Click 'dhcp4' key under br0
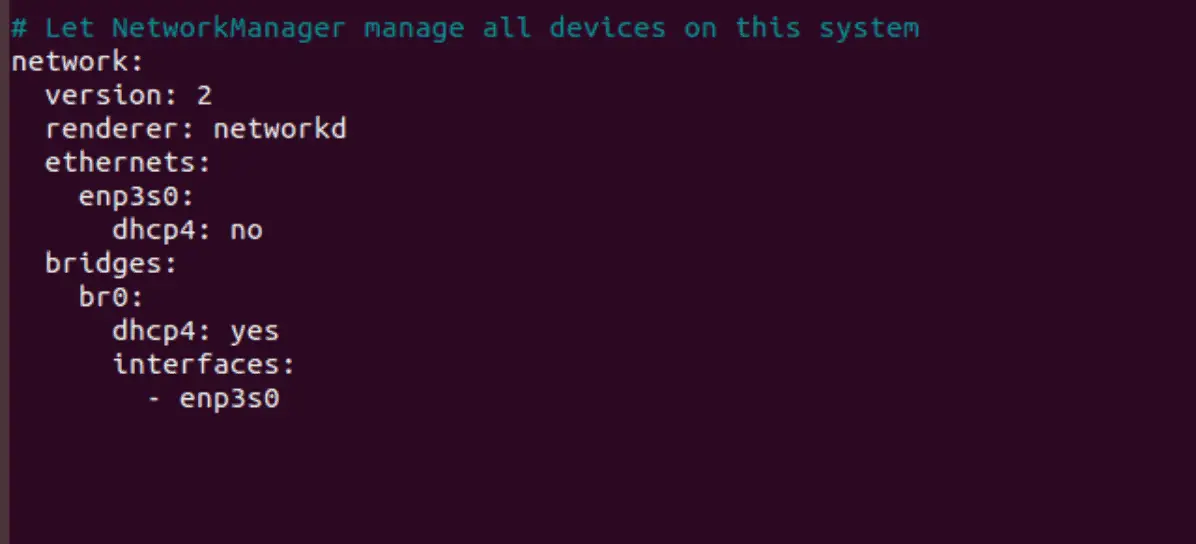The image size is (1196, 544). click(153, 331)
